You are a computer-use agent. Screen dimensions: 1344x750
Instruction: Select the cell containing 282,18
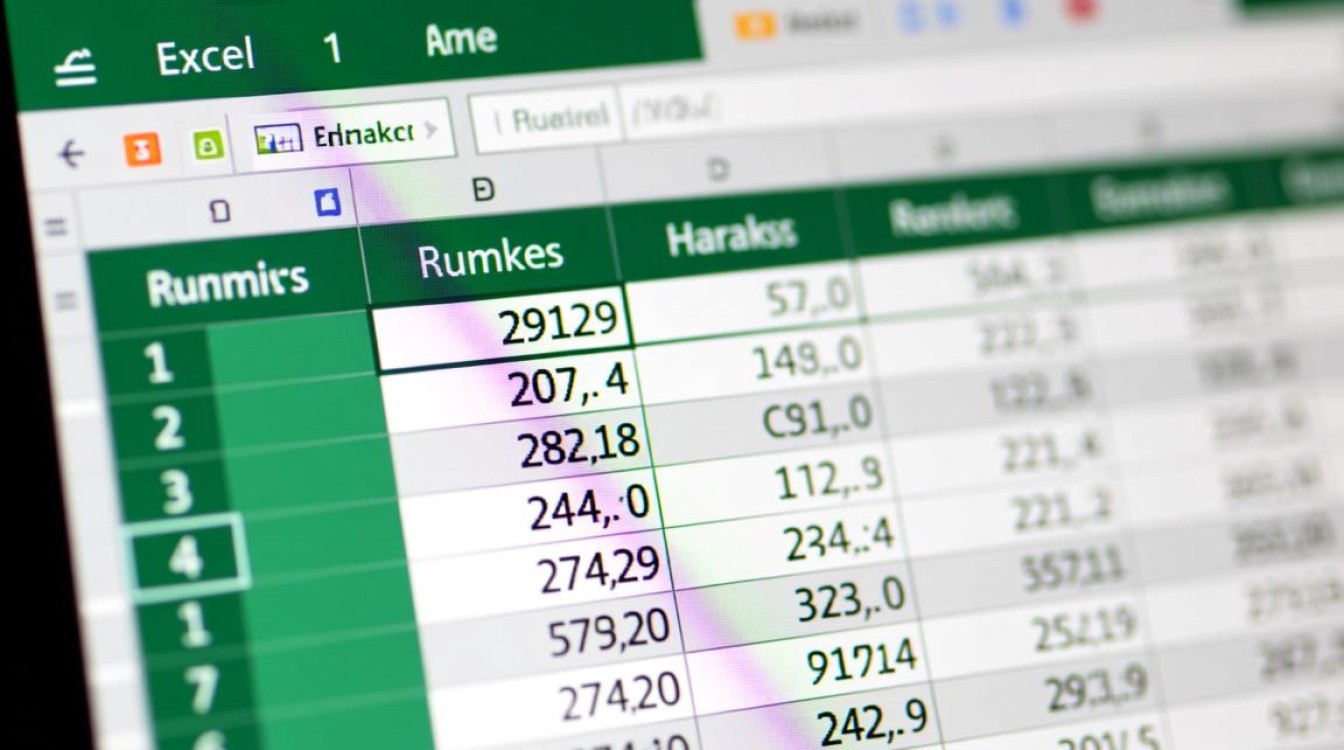pos(523,448)
